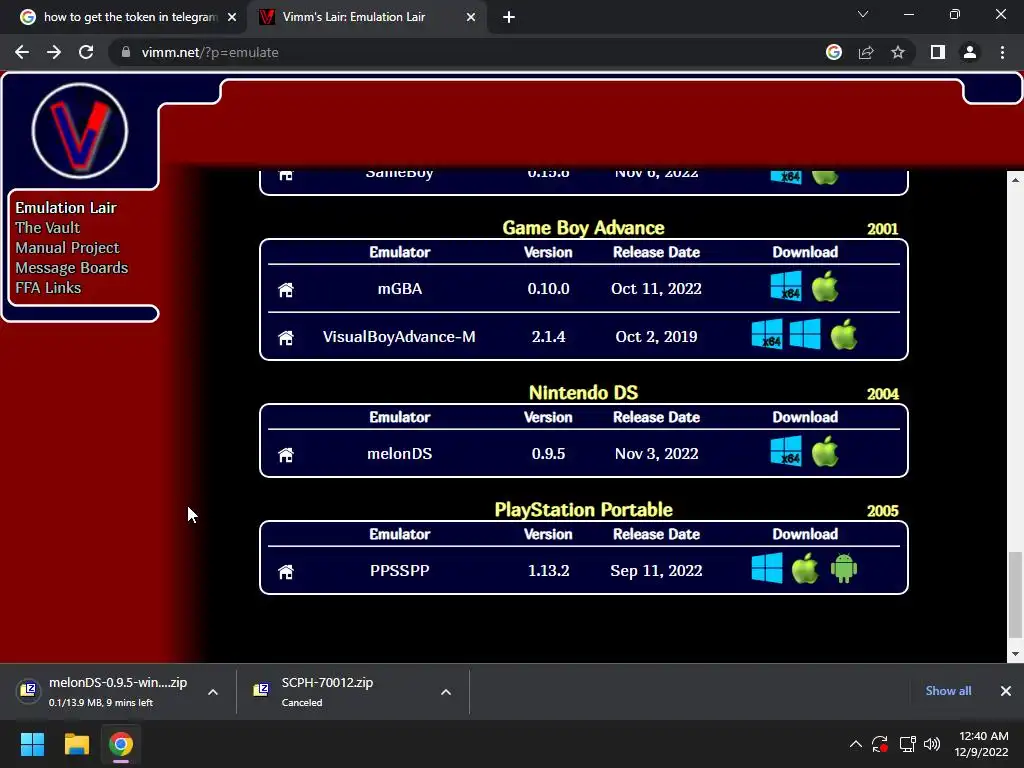Close the telegram token Google tab
1024x768 pixels.
click(x=232, y=17)
